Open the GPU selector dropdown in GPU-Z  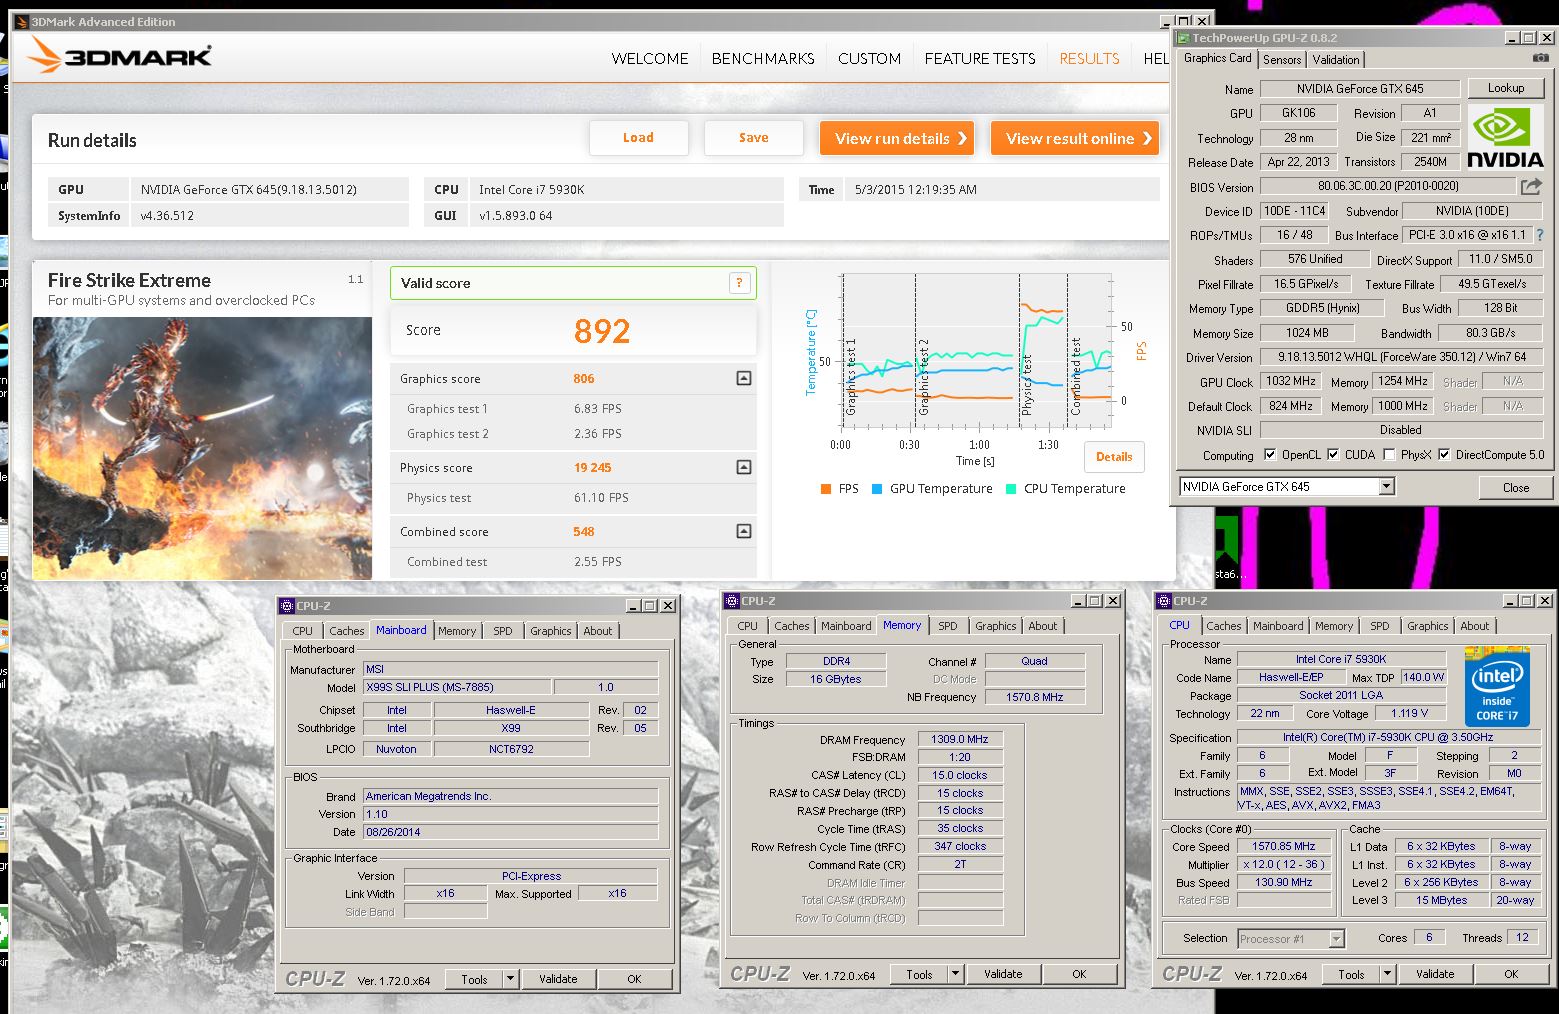click(x=1386, y=487)
